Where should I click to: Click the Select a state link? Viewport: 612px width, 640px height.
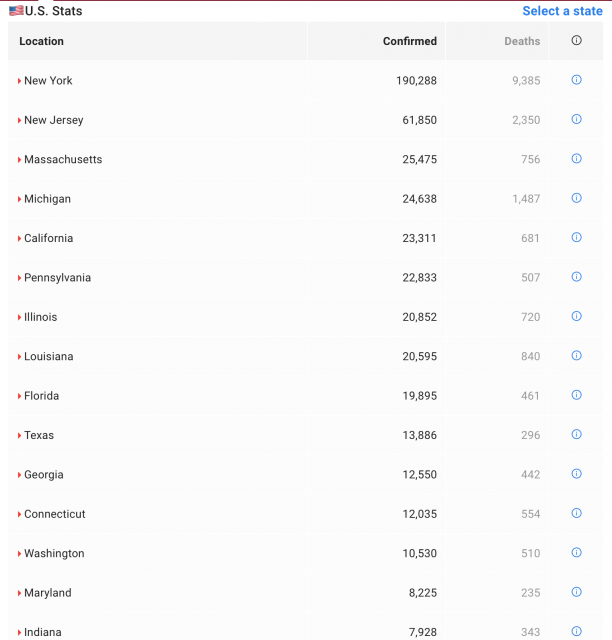(x=562, y=11)
